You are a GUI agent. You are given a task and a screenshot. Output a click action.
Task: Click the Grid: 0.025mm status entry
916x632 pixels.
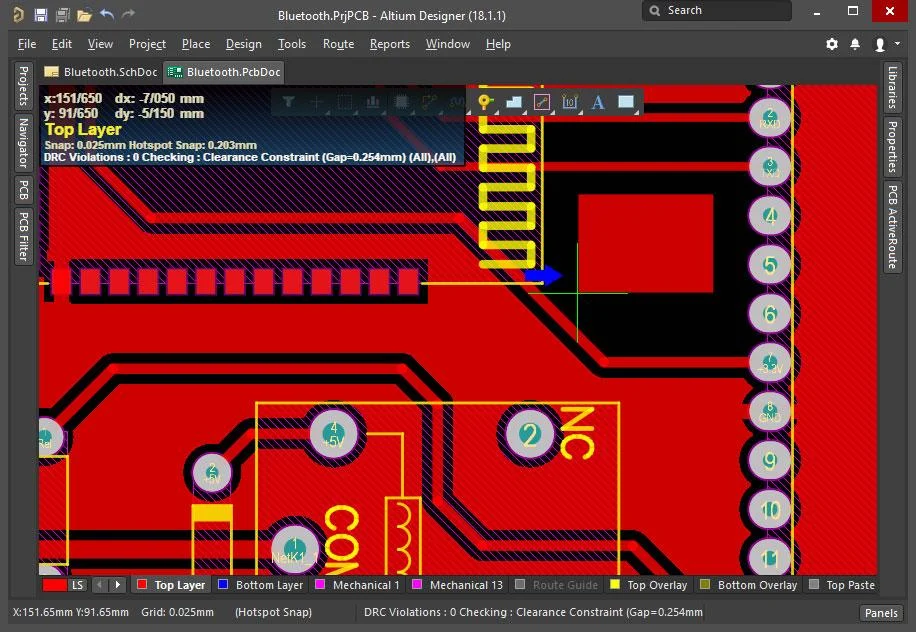pos(177,612)
